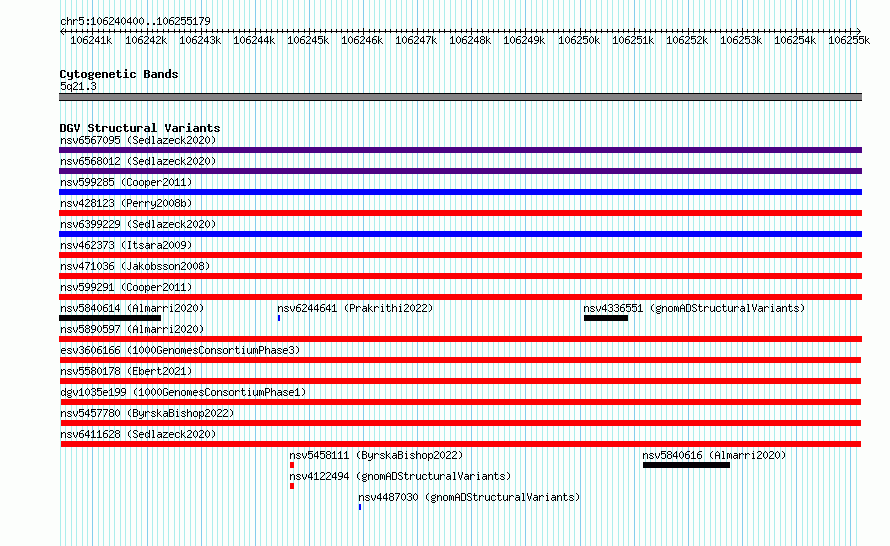Click the 106252k ruler position
890x546 pixels.
tap(687, 40)
